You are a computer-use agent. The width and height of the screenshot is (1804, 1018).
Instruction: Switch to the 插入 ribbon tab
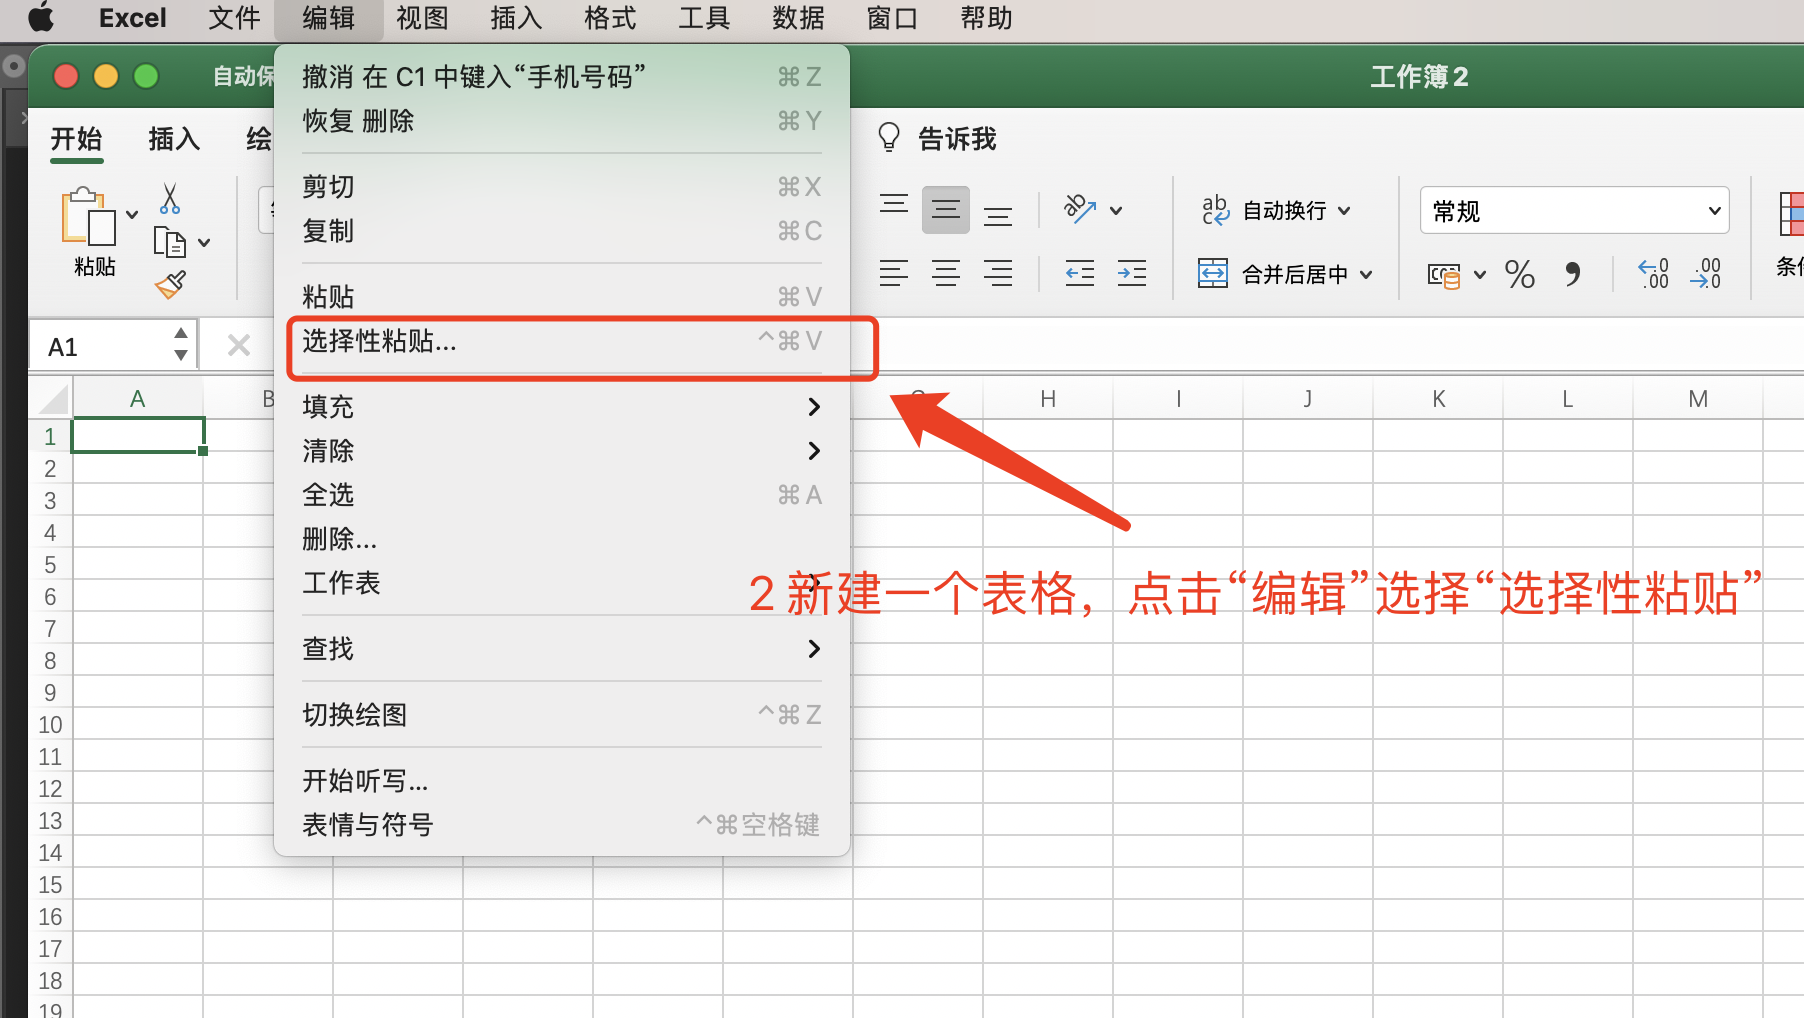tap(175, 139)
